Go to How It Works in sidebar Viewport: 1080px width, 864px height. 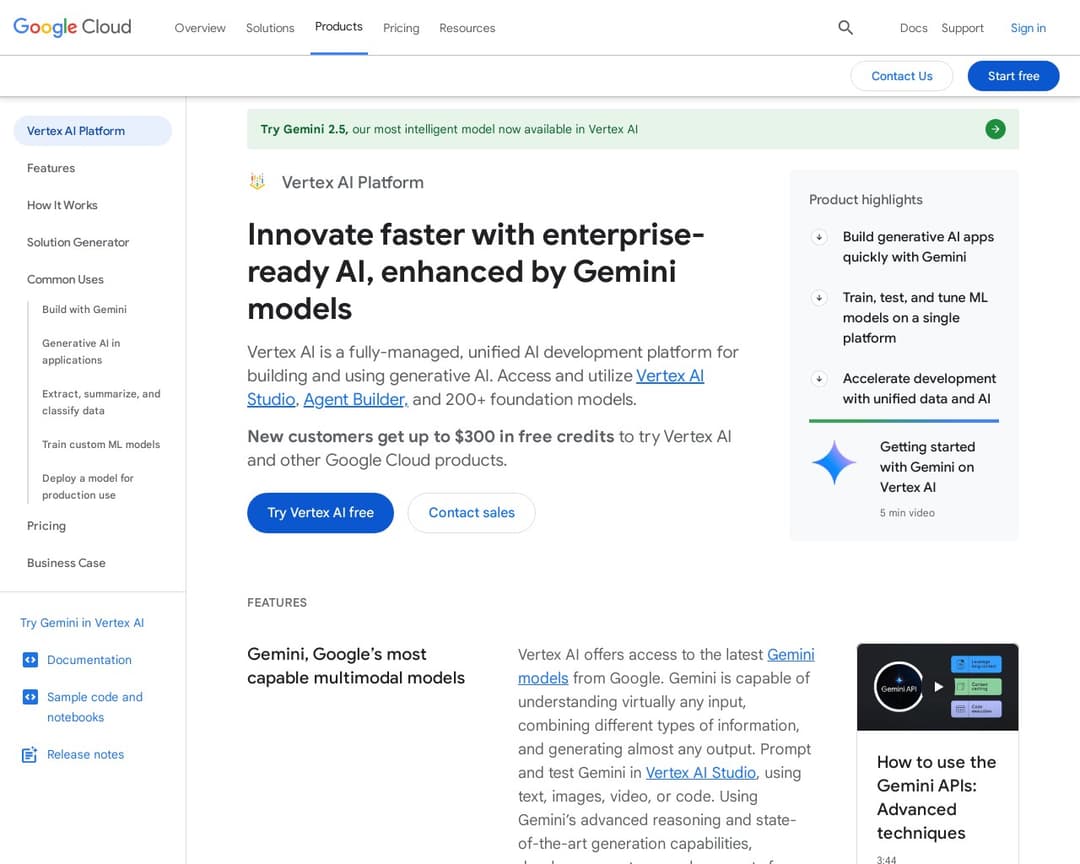(62, 205)
